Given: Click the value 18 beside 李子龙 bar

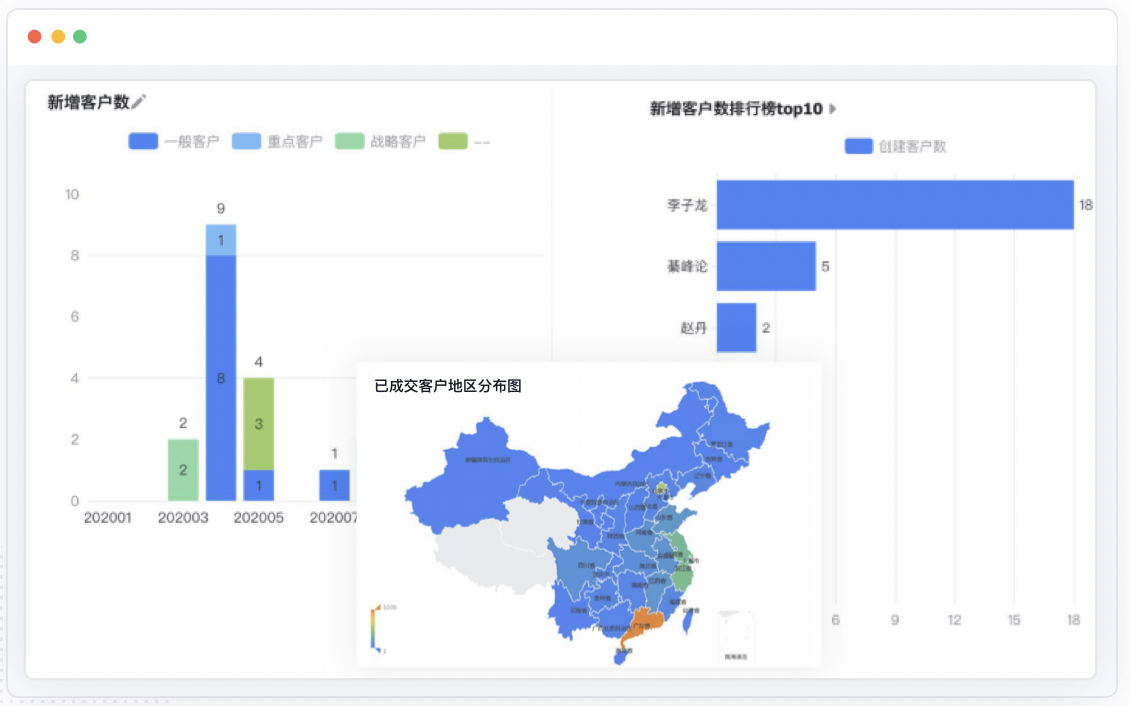Looking at the screenshot, I should pyautogui.click(x=1085, y=205).
